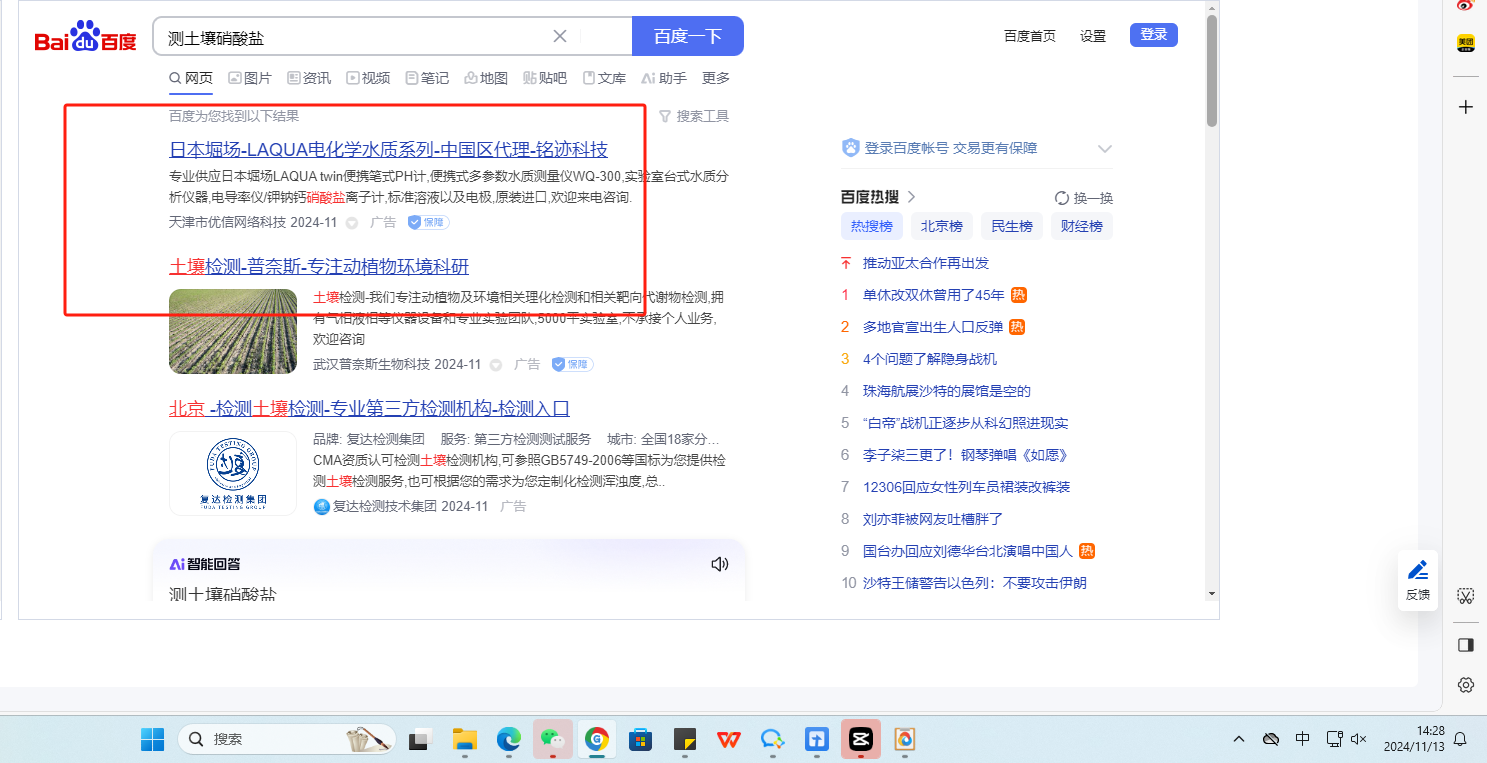Clear the search box with X icon
1487x763 pixels.
[x=560, y=37]
